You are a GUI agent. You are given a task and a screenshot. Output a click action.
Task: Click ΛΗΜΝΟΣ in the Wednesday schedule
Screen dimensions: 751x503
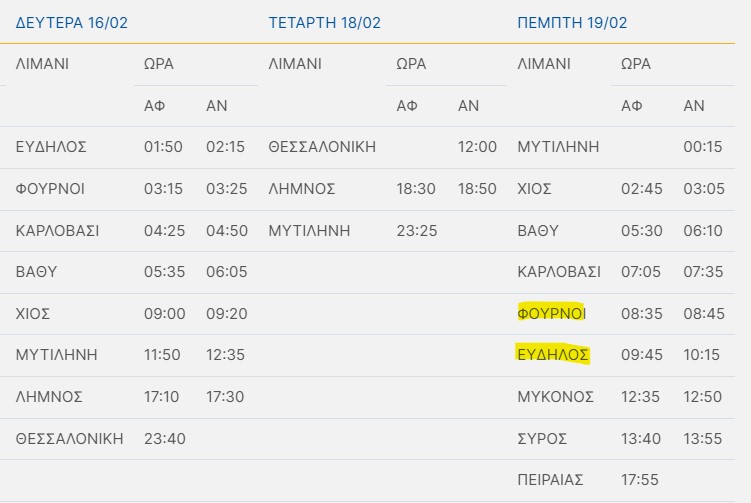(x=302, y=188)
